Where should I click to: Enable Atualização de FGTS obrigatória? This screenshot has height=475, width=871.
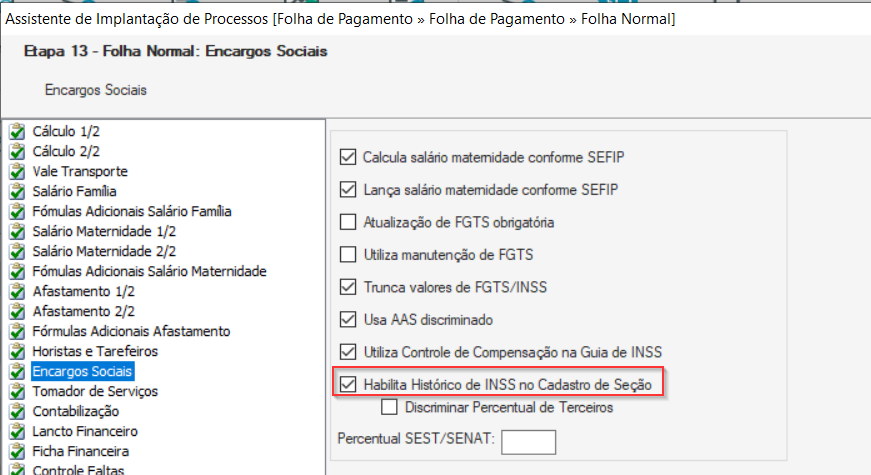(348, 222)
